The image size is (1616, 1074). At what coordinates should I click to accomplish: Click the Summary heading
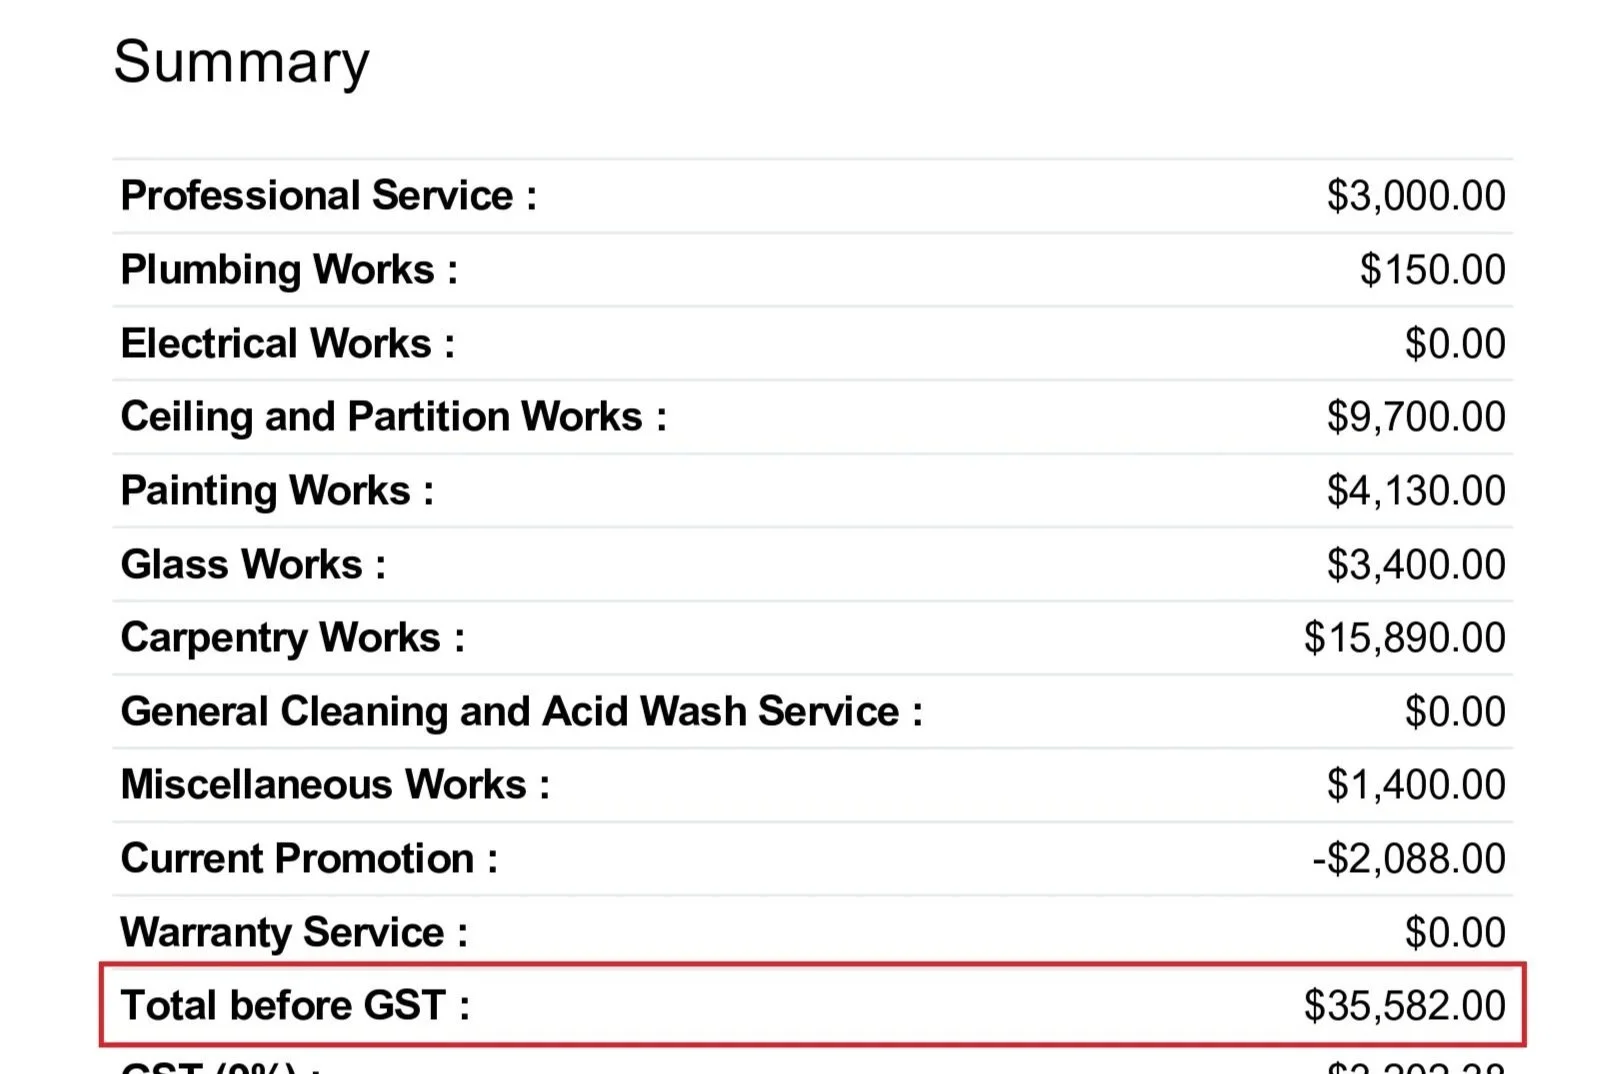pyautogui.click(x=241, y=63)
